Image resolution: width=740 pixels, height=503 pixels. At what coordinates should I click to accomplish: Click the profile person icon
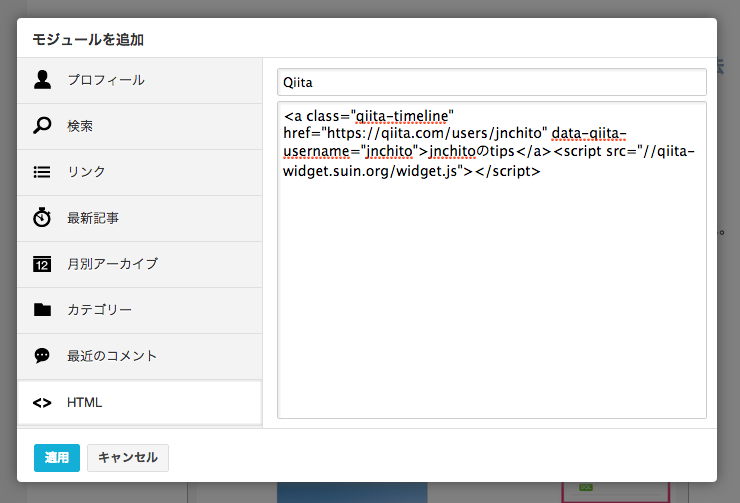[42, 80]
